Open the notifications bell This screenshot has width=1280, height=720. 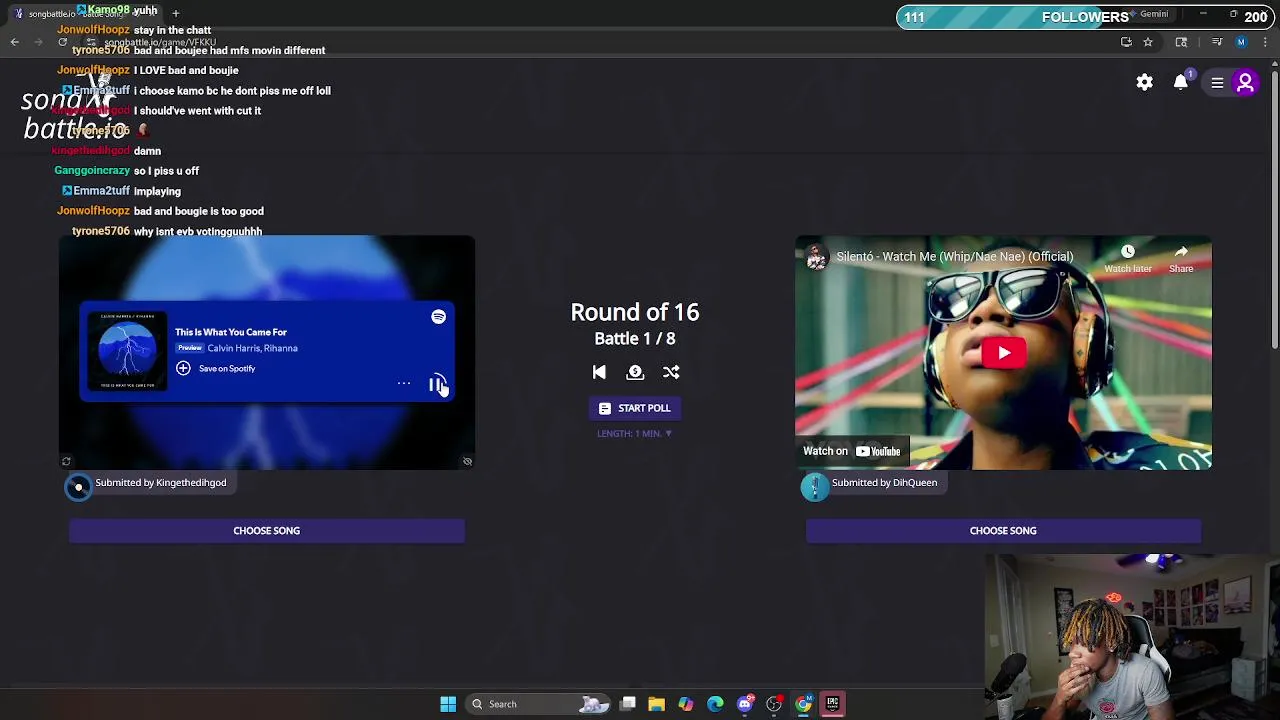[1181, 82]
